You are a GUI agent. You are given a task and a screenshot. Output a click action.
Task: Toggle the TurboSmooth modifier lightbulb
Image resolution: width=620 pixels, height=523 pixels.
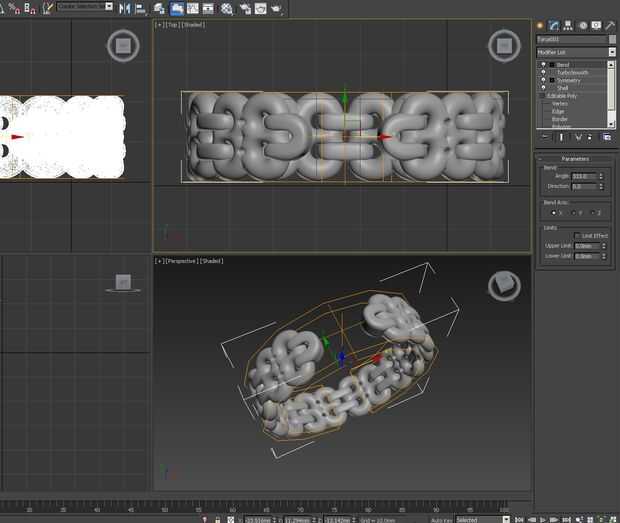point(543,72)
